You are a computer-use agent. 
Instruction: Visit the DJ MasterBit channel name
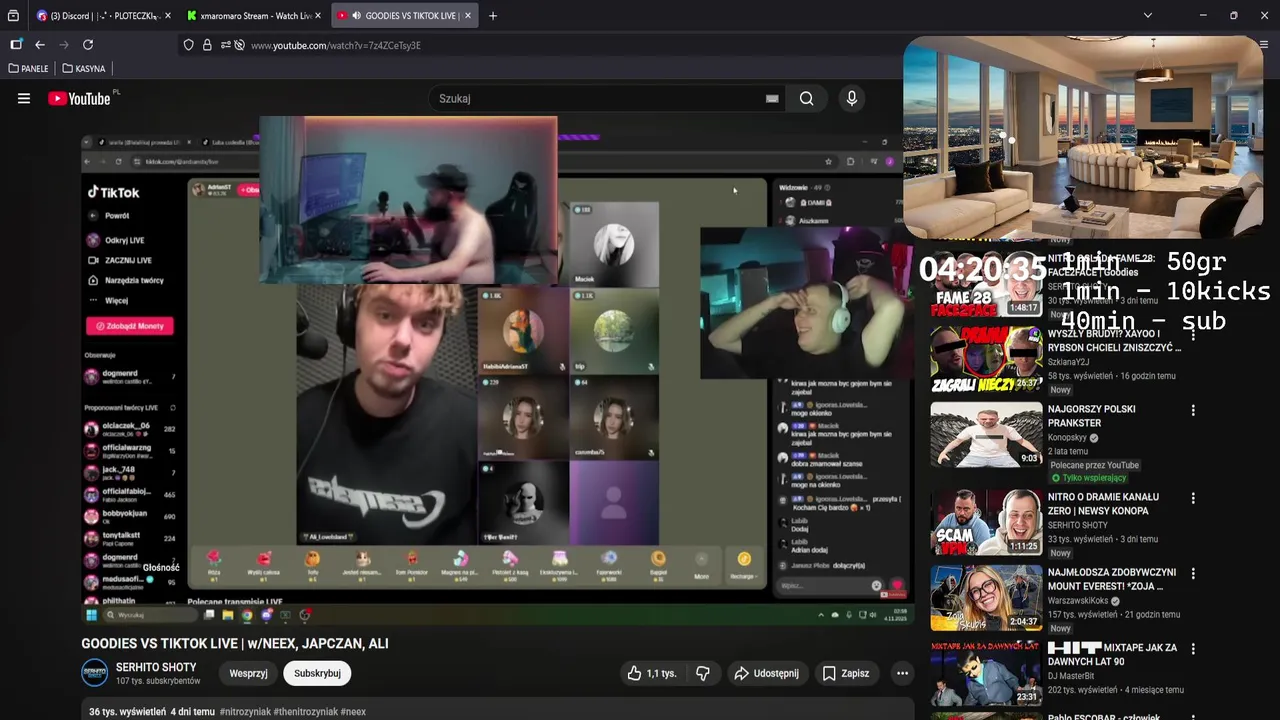coord(1071,677)
